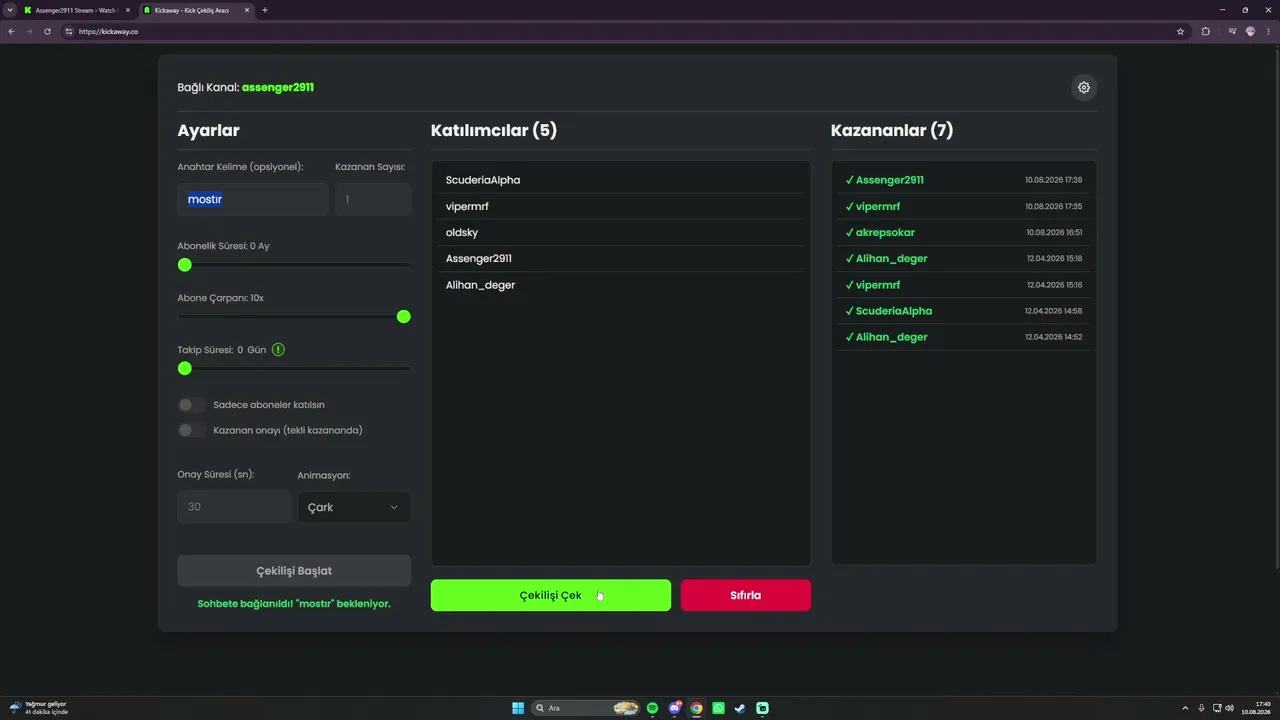The width and height of the screenshot is (1280, 720).
Task: Click the forward navigation arrow
Action: (29, 31)
